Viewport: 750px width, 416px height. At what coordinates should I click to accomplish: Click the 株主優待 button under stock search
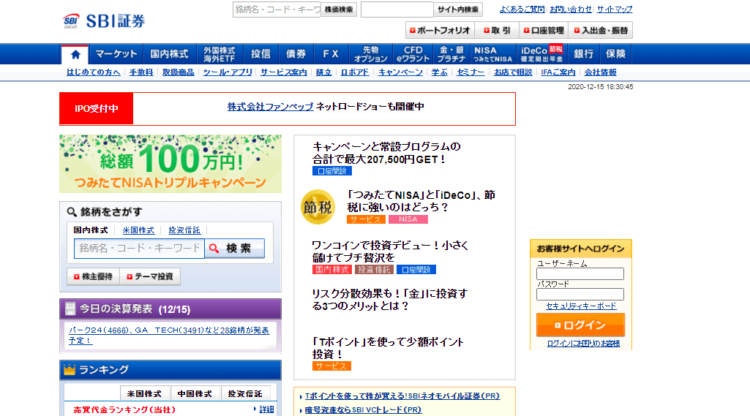pos(94,276)
